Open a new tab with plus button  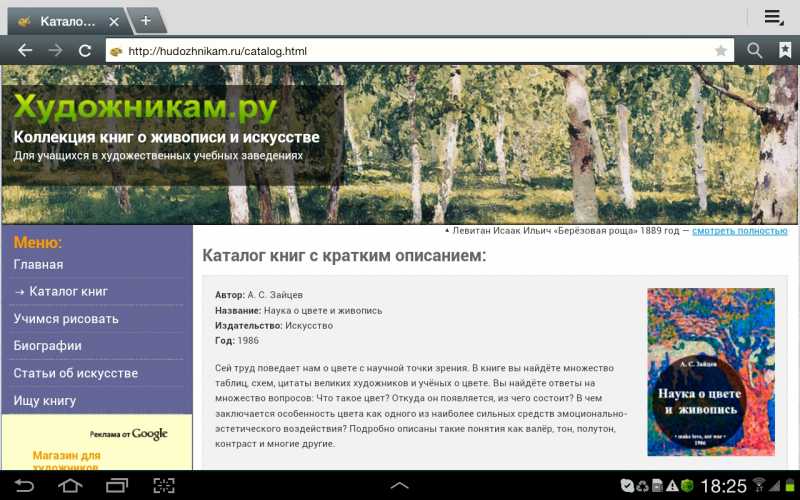[x=145, y=20]
